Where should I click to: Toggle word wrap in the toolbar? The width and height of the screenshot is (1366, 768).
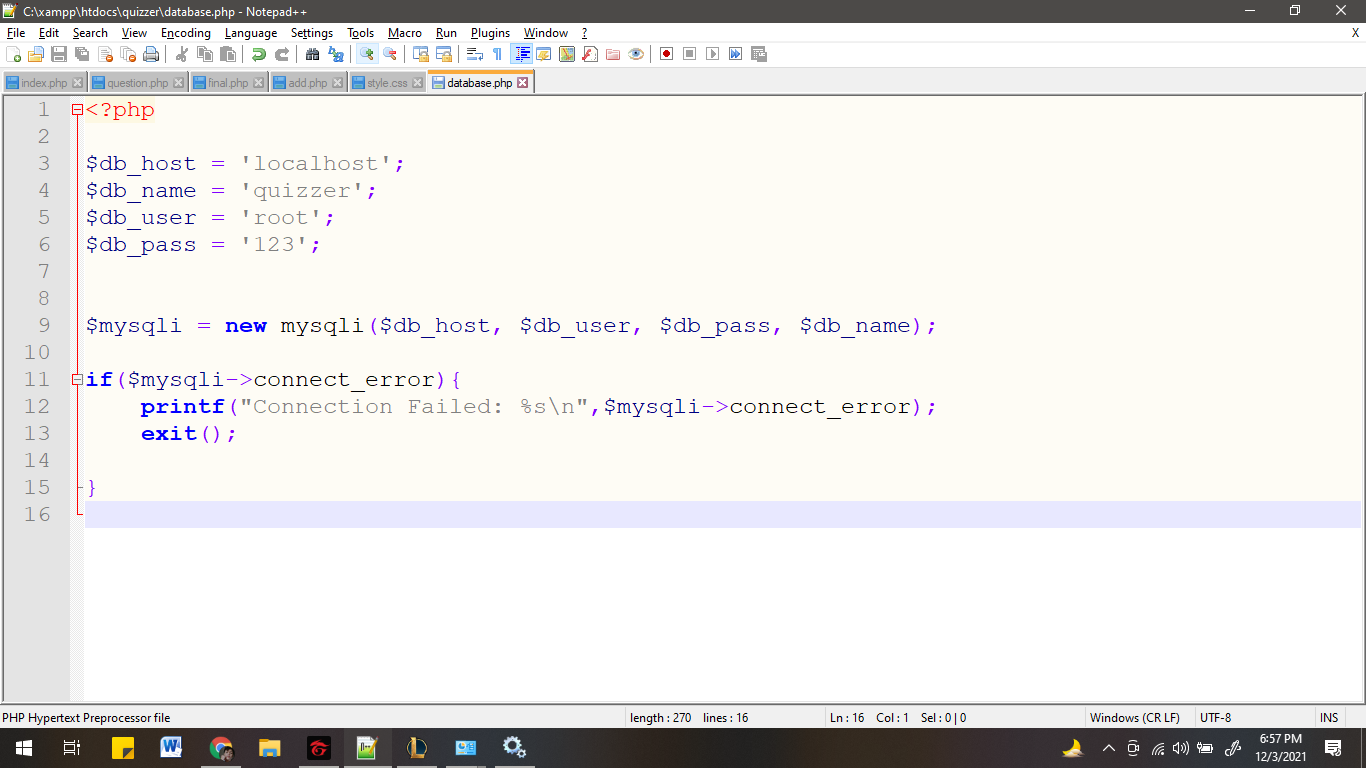475,54
